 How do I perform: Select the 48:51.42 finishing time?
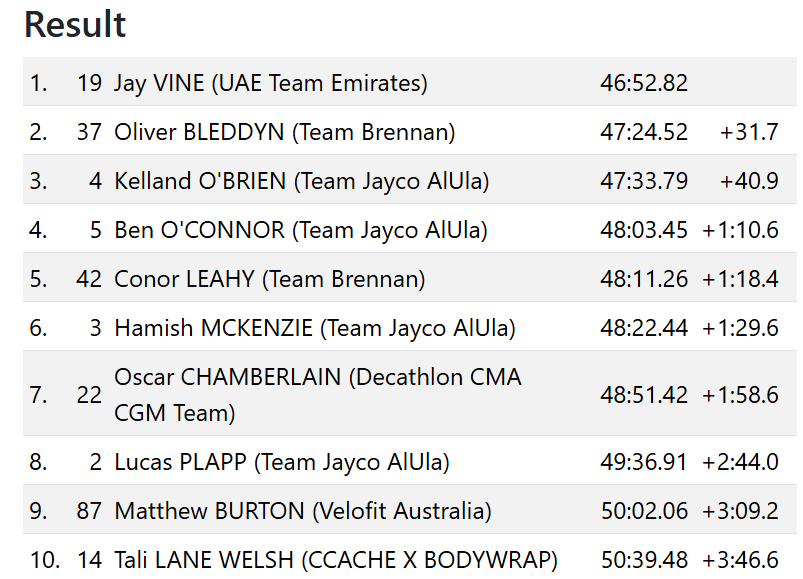(644, 395)
